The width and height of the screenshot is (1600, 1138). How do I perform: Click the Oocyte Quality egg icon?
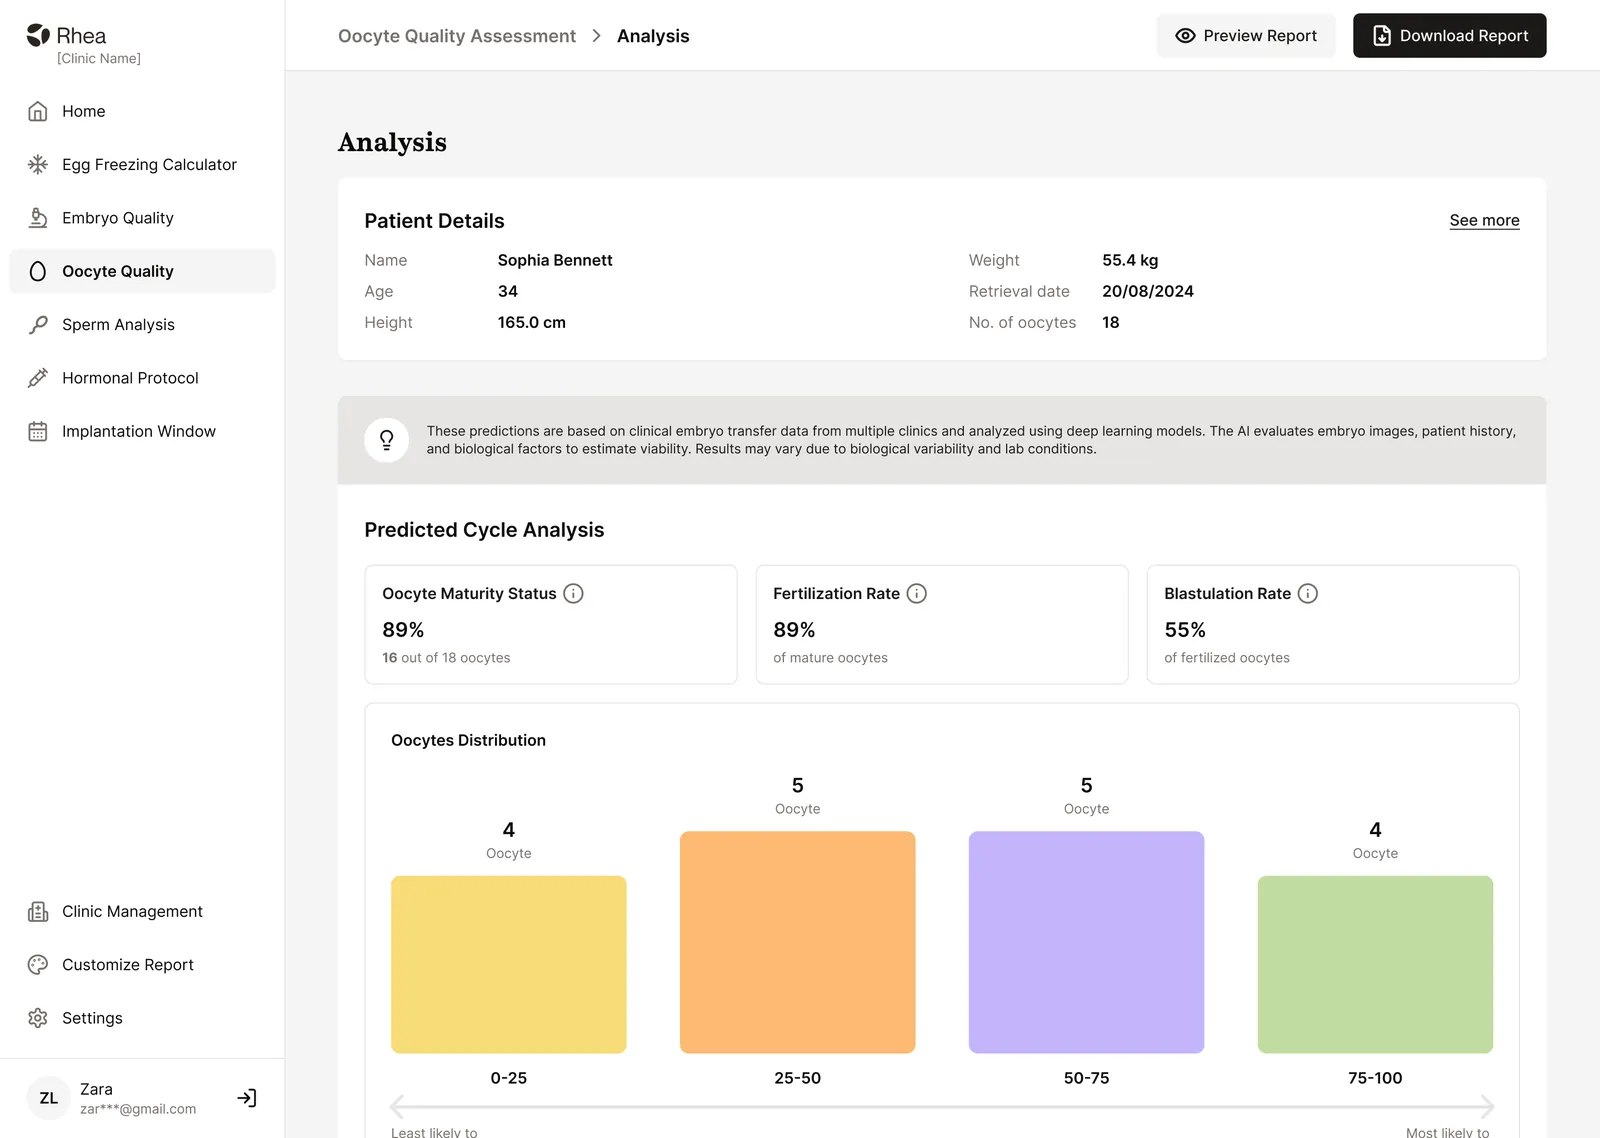(38, 271)
